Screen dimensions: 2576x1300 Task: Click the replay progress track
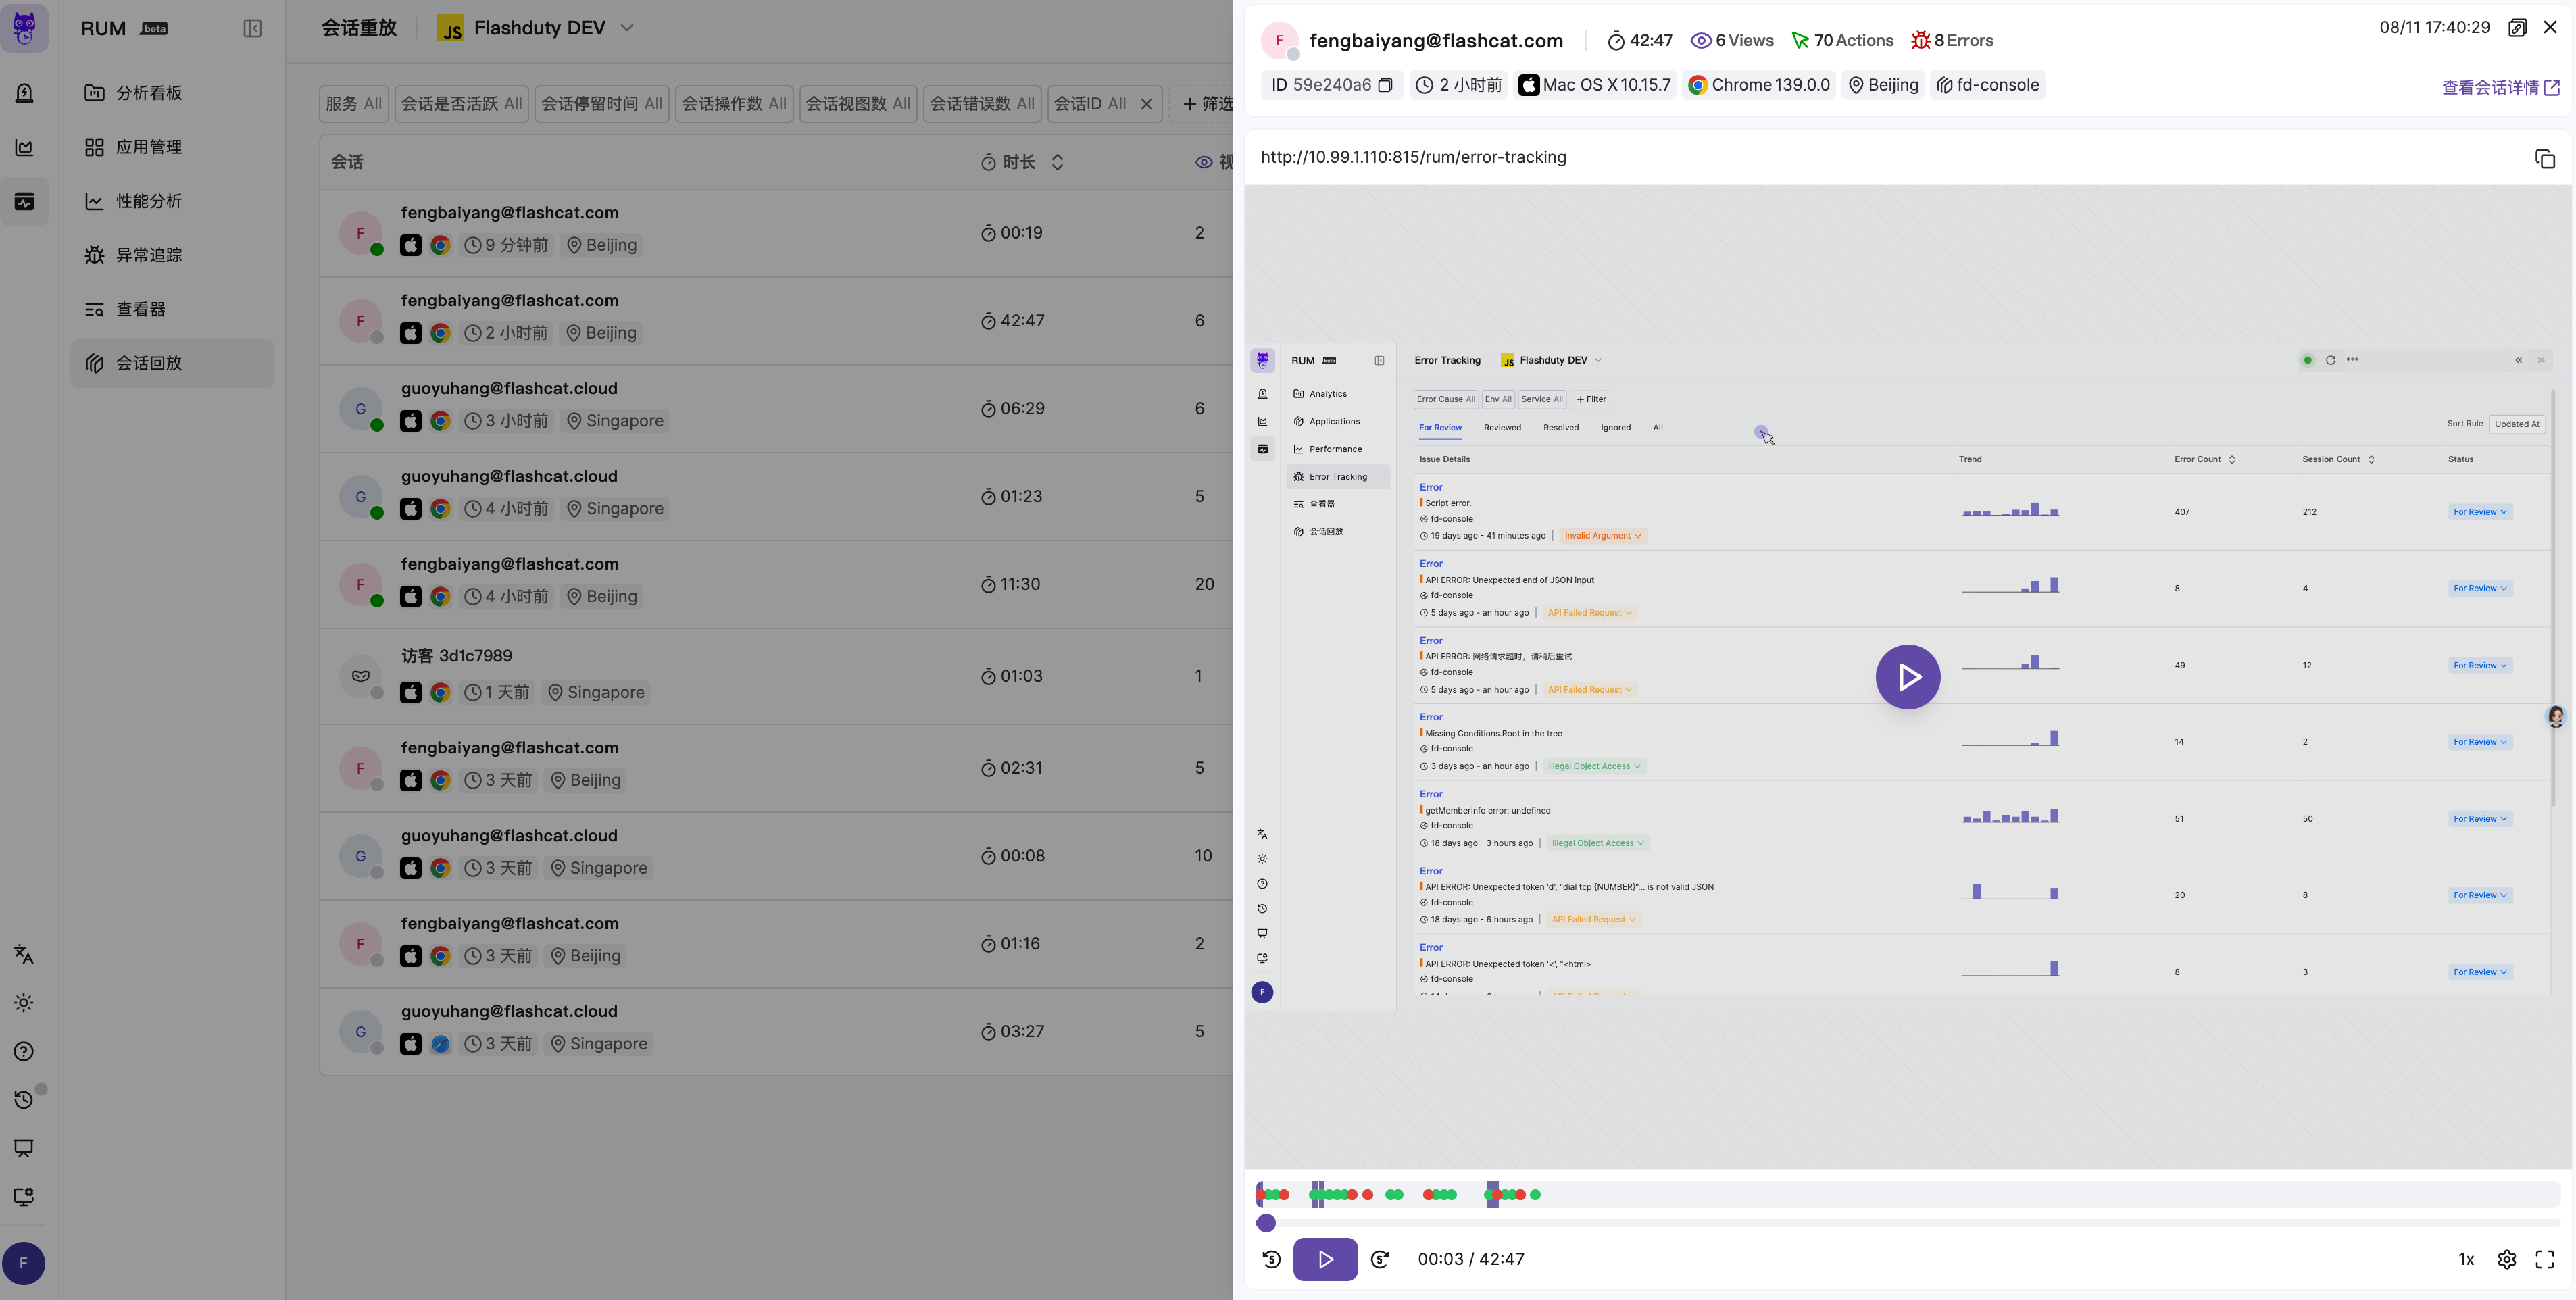coord(1908,1223)
